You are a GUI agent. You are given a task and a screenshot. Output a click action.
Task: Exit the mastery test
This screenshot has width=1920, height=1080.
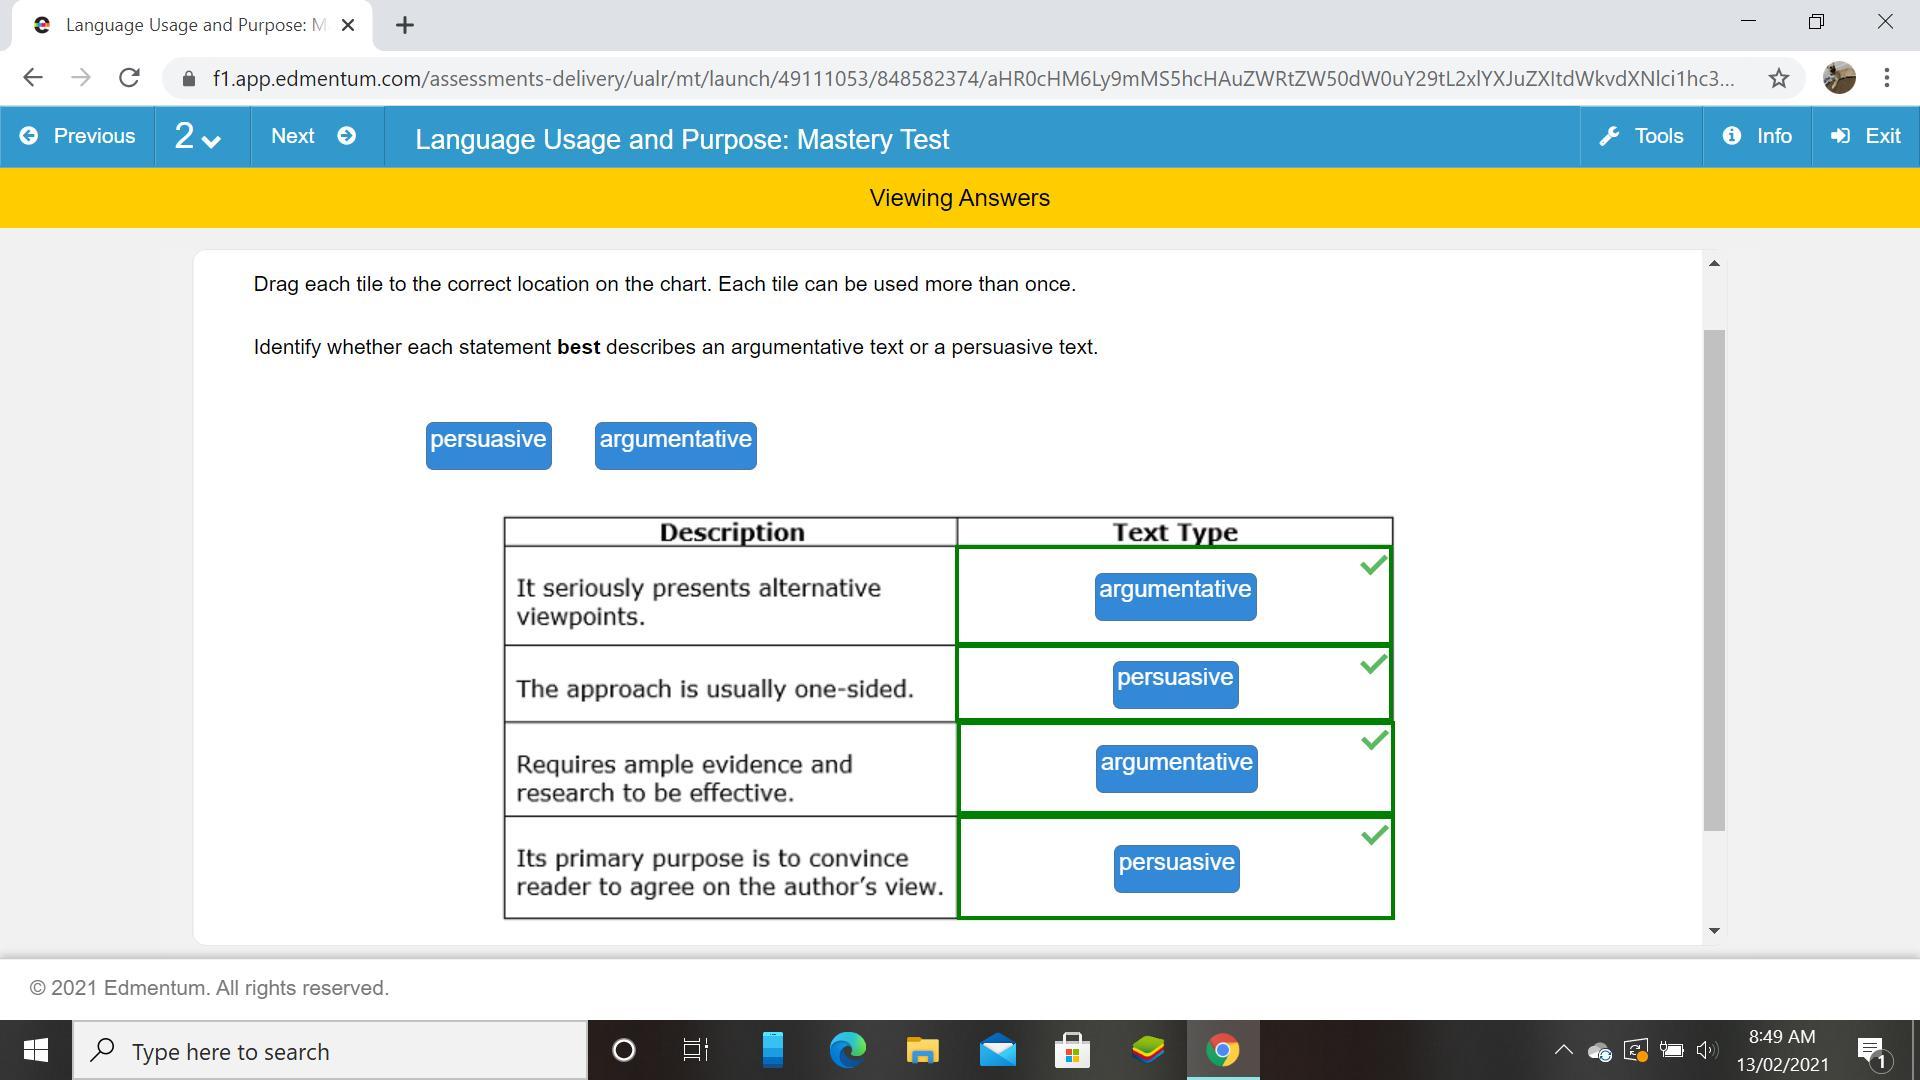[x=1865, y=136]
